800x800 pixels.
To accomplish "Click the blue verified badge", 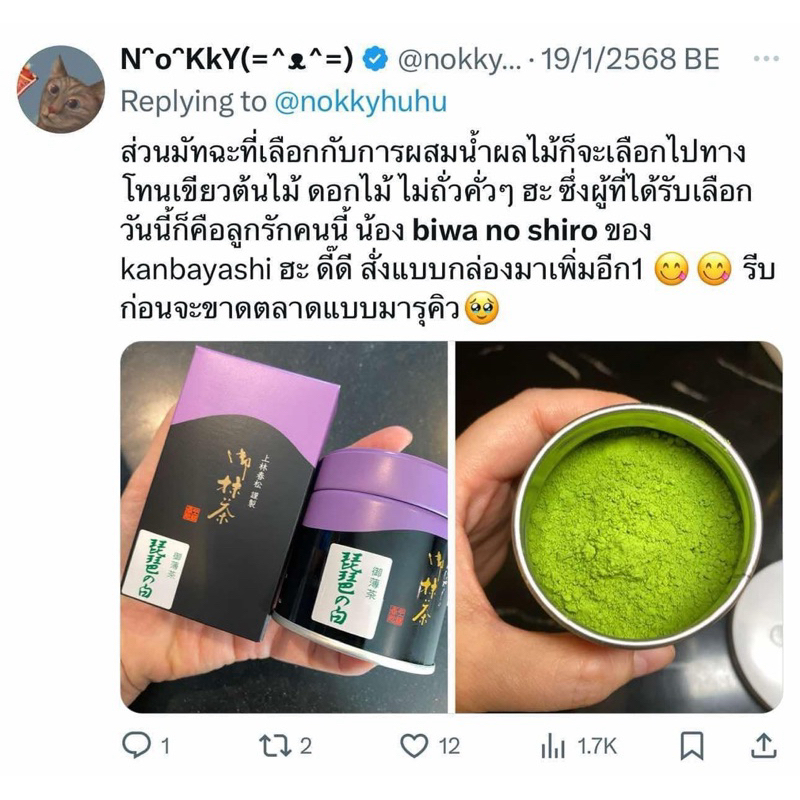I will pos(375,59).
